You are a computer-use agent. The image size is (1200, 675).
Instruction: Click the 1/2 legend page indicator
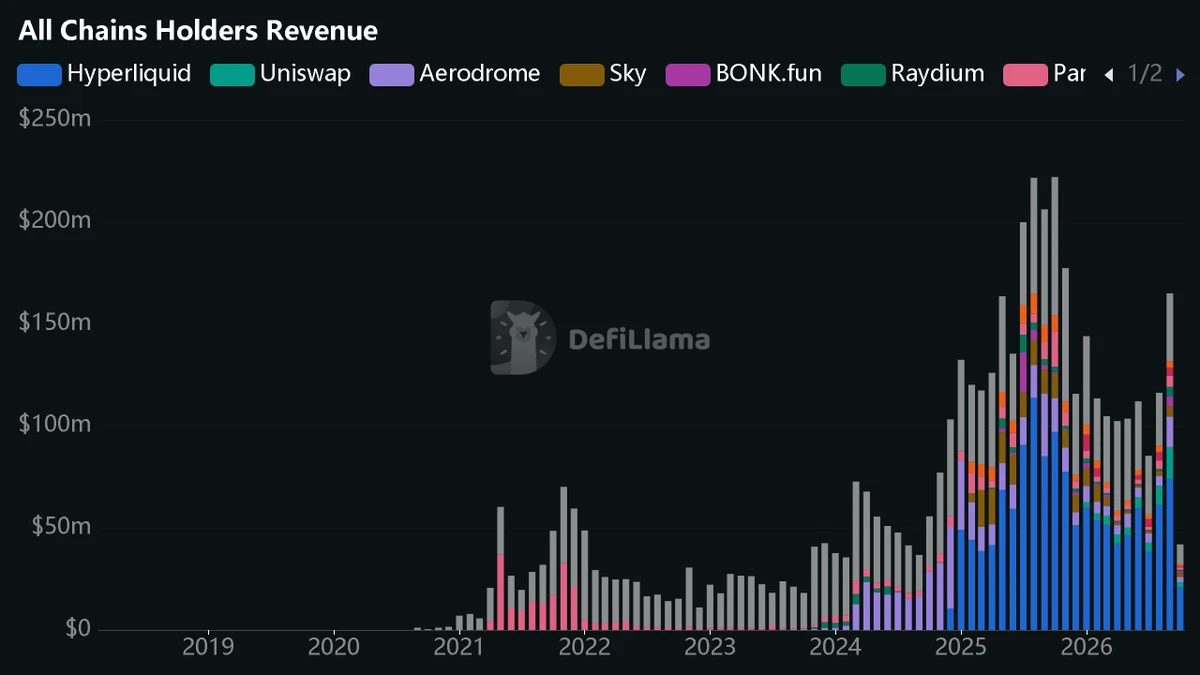tap(1145, 73)
